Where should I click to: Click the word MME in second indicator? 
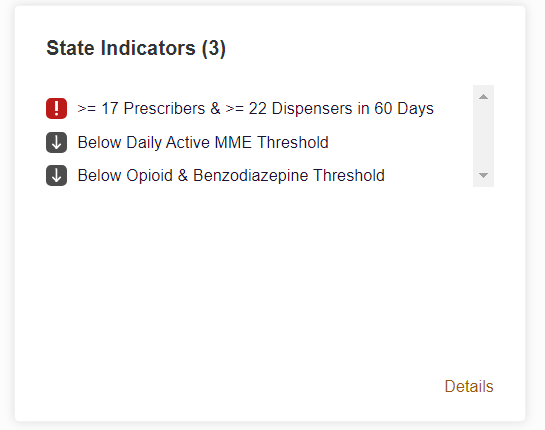click(x=233, y=142)
